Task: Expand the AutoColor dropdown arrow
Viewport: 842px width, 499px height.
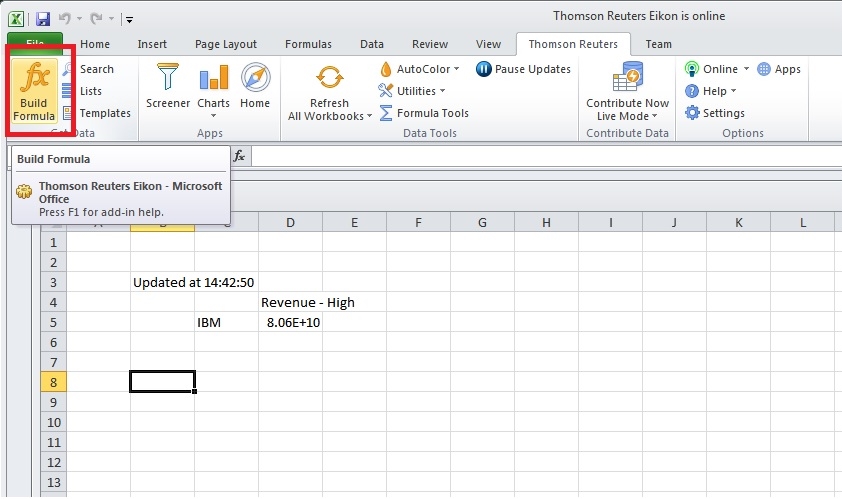Action: 456,69
